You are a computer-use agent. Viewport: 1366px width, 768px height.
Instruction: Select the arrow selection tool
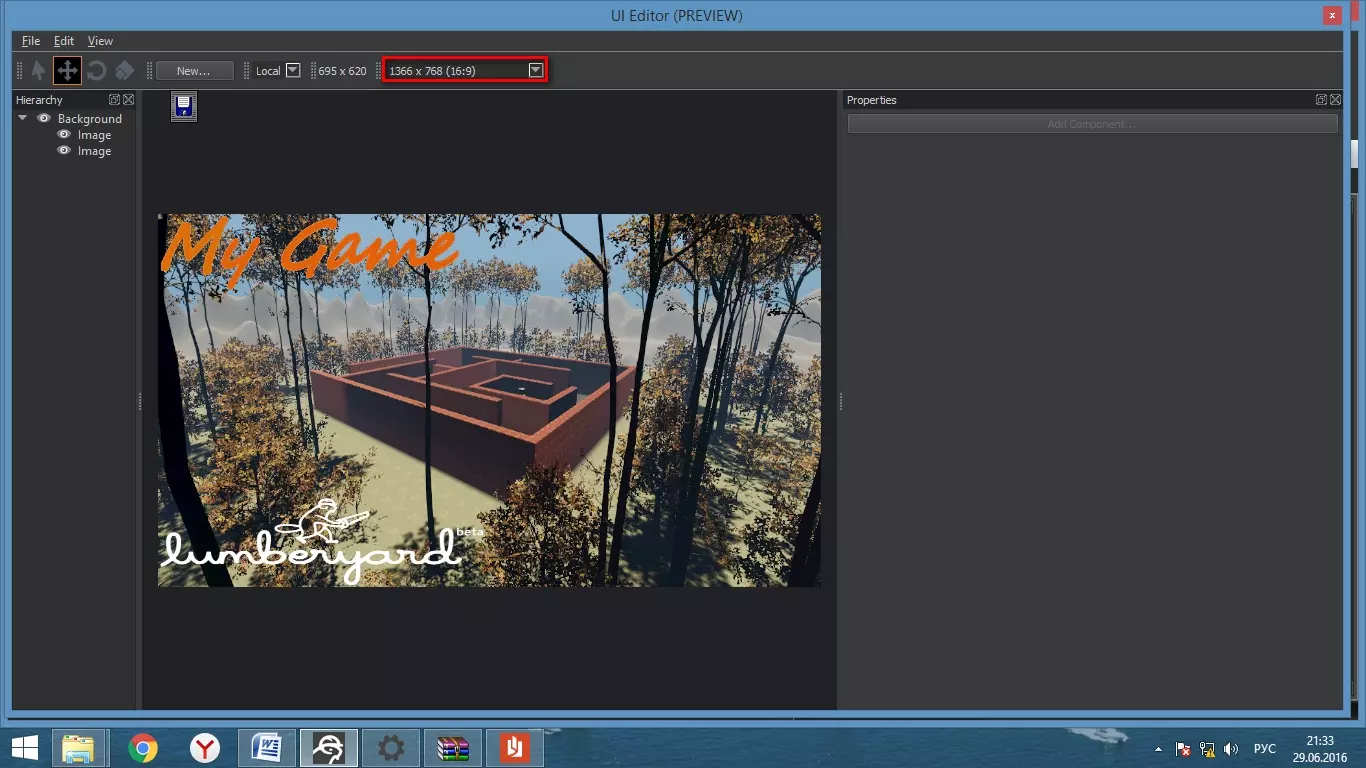tap(38, 71)
